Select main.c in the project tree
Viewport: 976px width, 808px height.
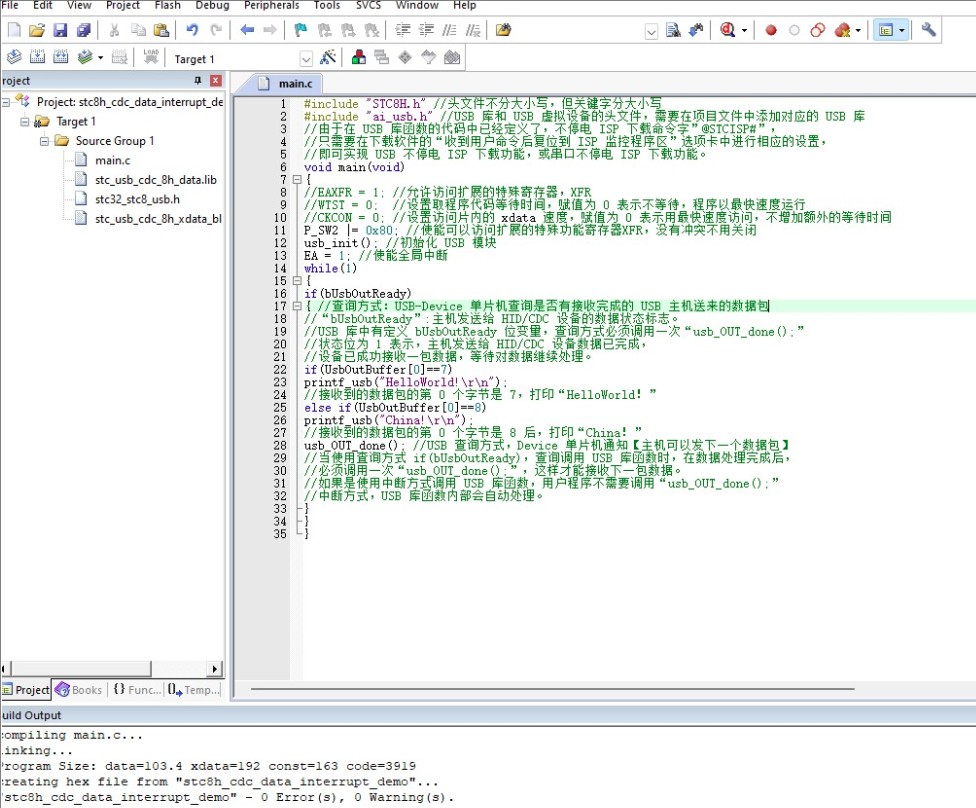pos(112,161)
